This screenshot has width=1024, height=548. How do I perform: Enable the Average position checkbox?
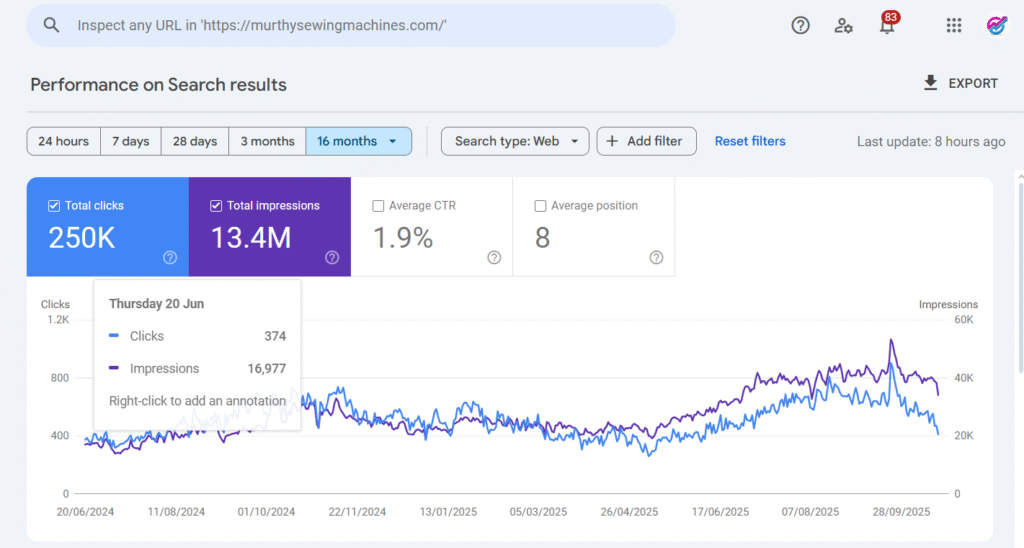tap(540, 206)
